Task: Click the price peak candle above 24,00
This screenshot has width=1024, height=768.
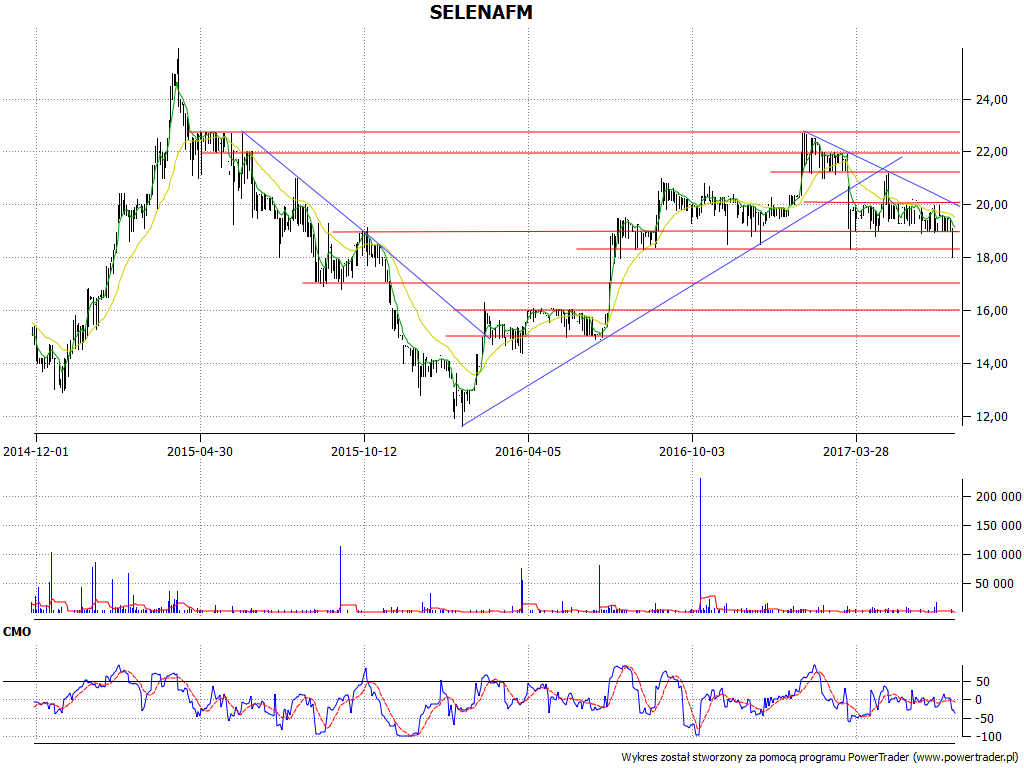Action: [178, 78]
